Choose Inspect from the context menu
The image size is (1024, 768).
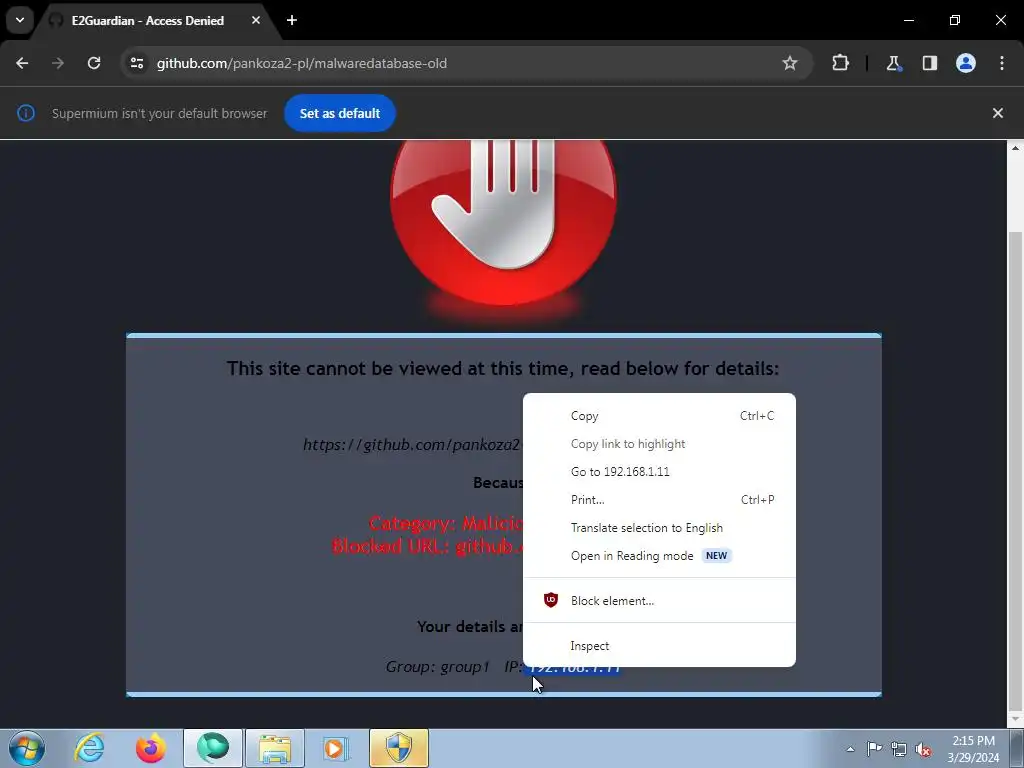tap(659, 646)
